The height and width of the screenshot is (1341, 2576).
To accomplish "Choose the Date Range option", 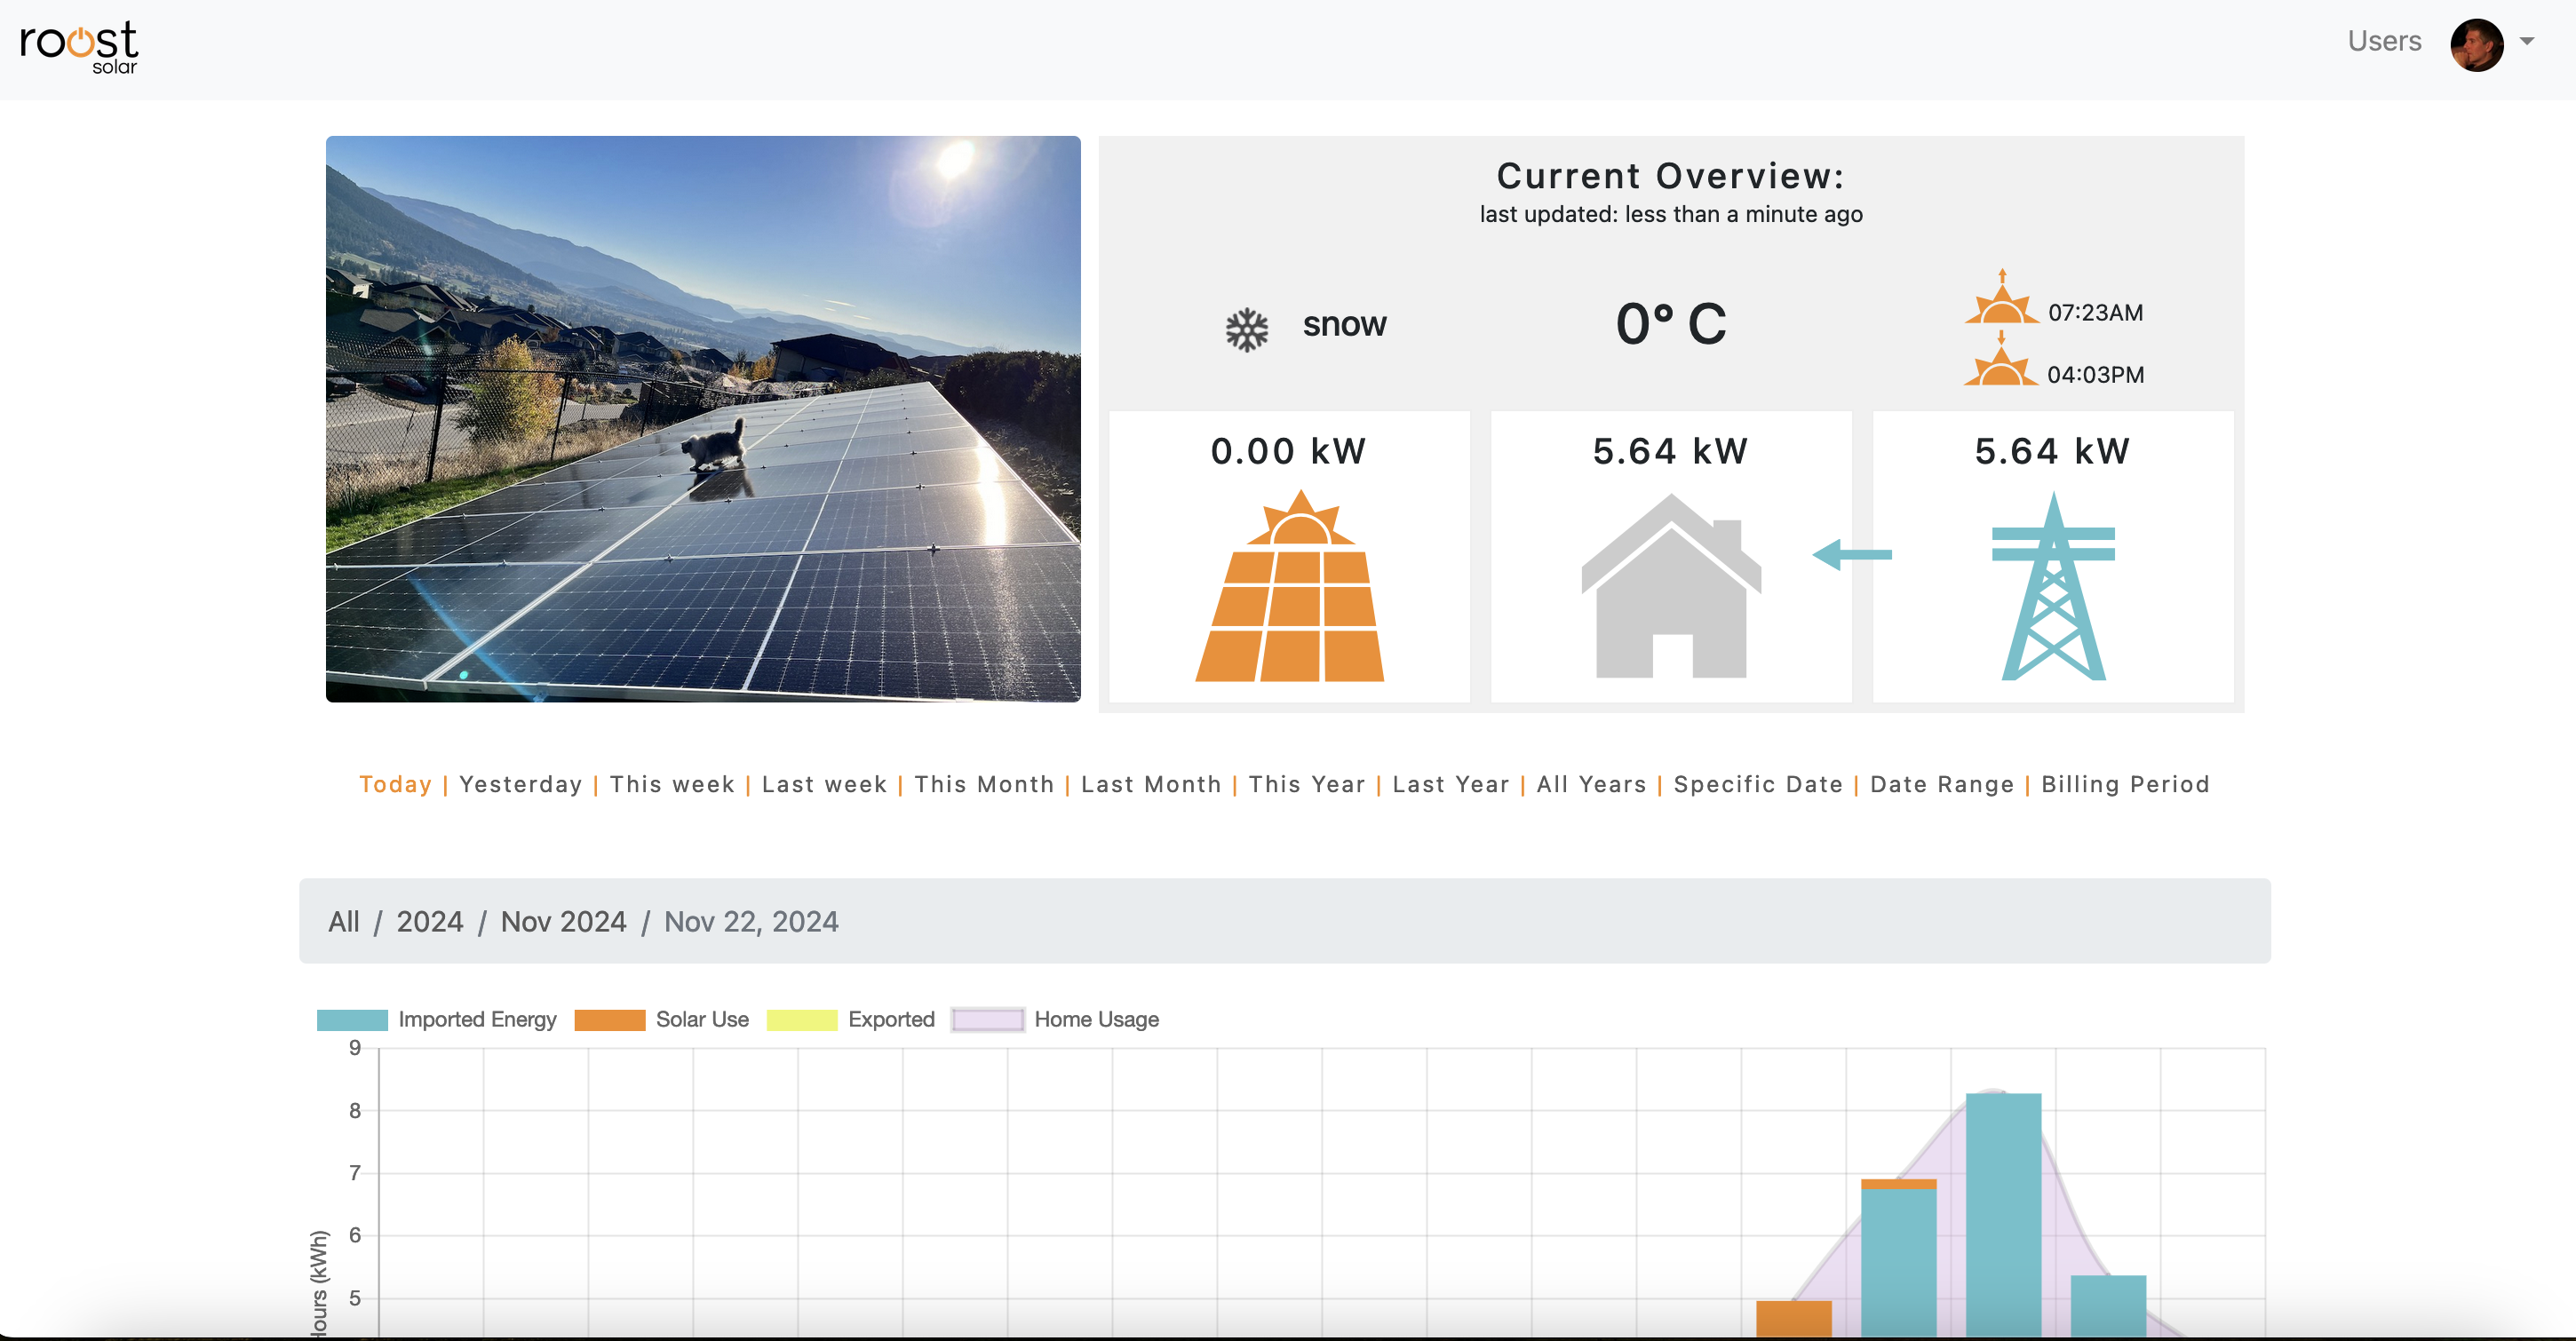I will pos(1943,784).
